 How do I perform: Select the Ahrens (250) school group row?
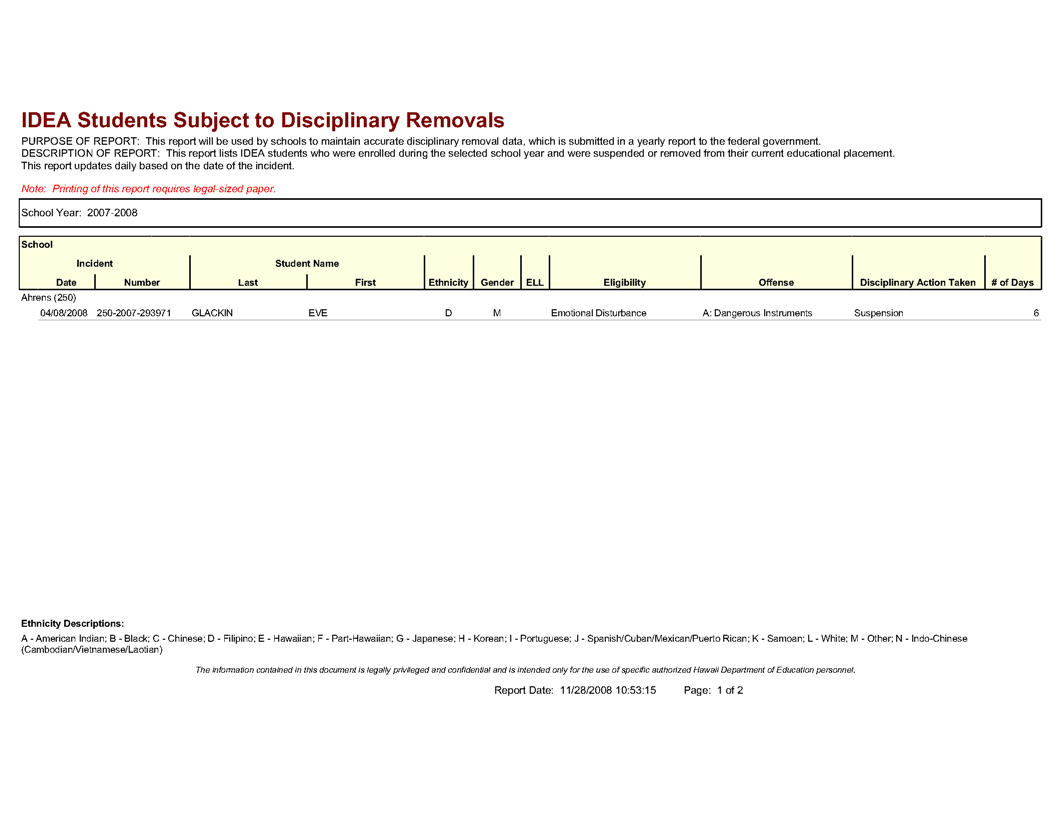click(49, 297)
